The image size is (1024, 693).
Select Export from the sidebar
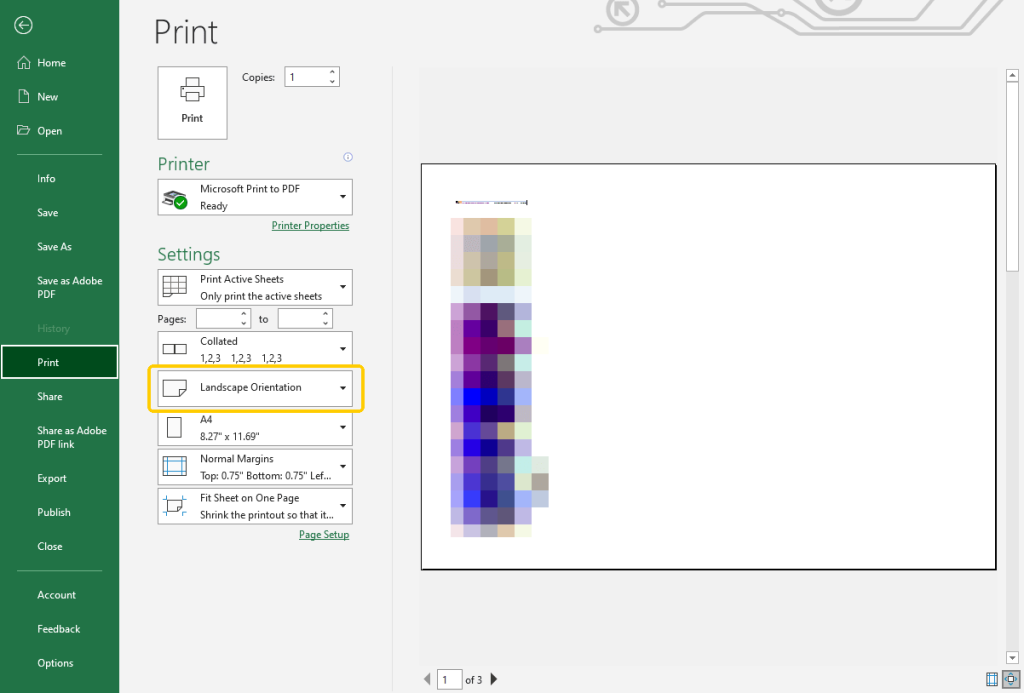click(52, 478)
